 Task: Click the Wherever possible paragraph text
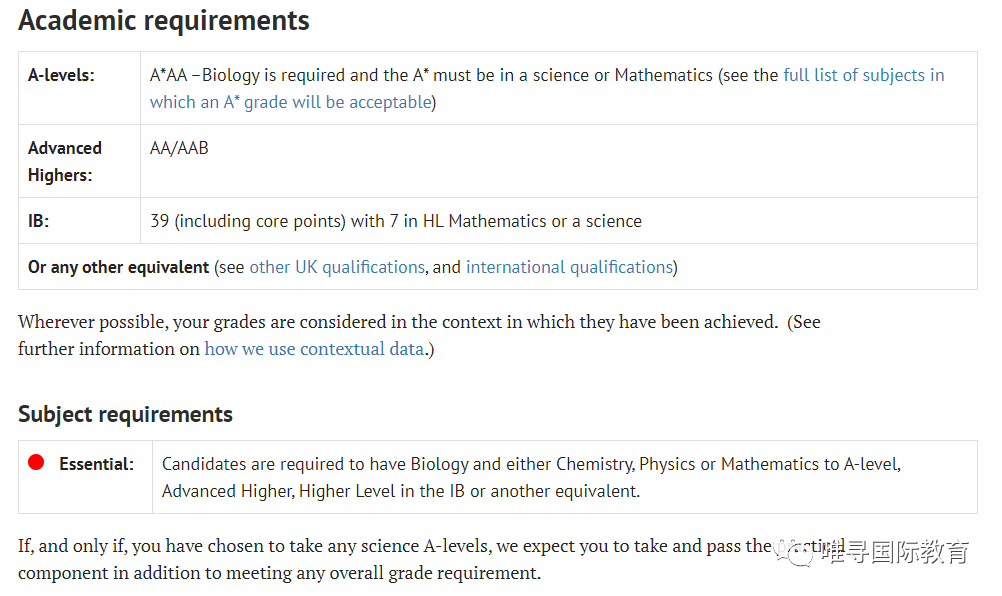point(419,335)
